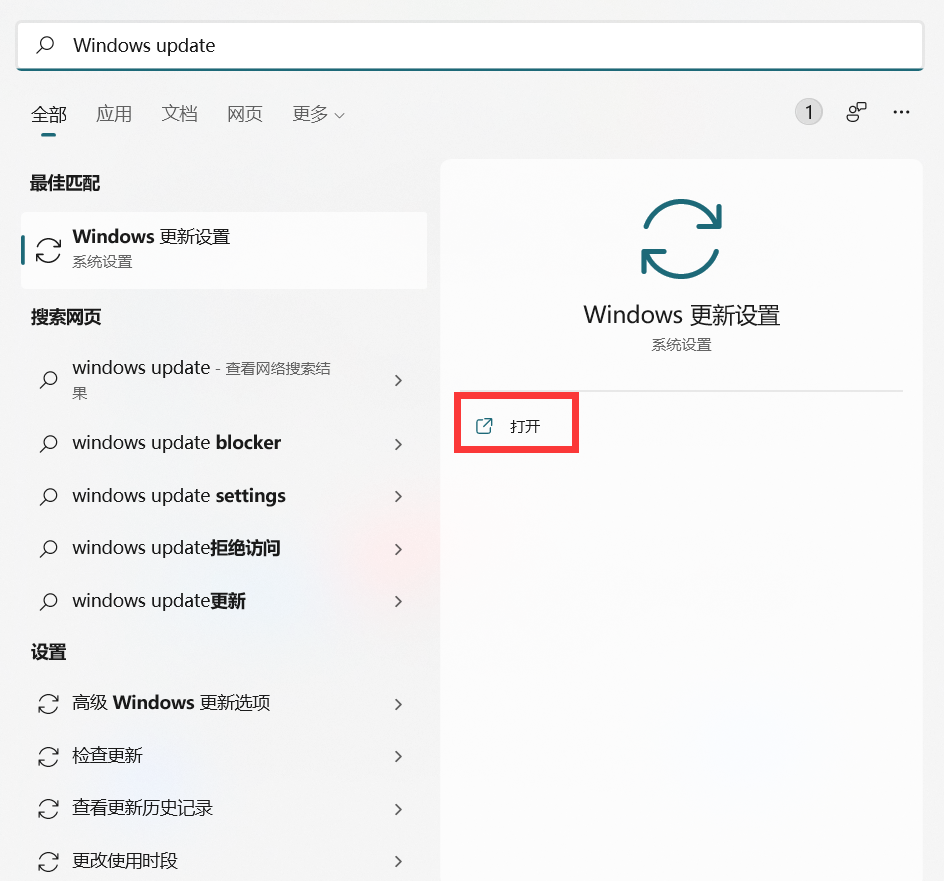Expand chevron for 高级 Windows 更新选项

[398, 704]
